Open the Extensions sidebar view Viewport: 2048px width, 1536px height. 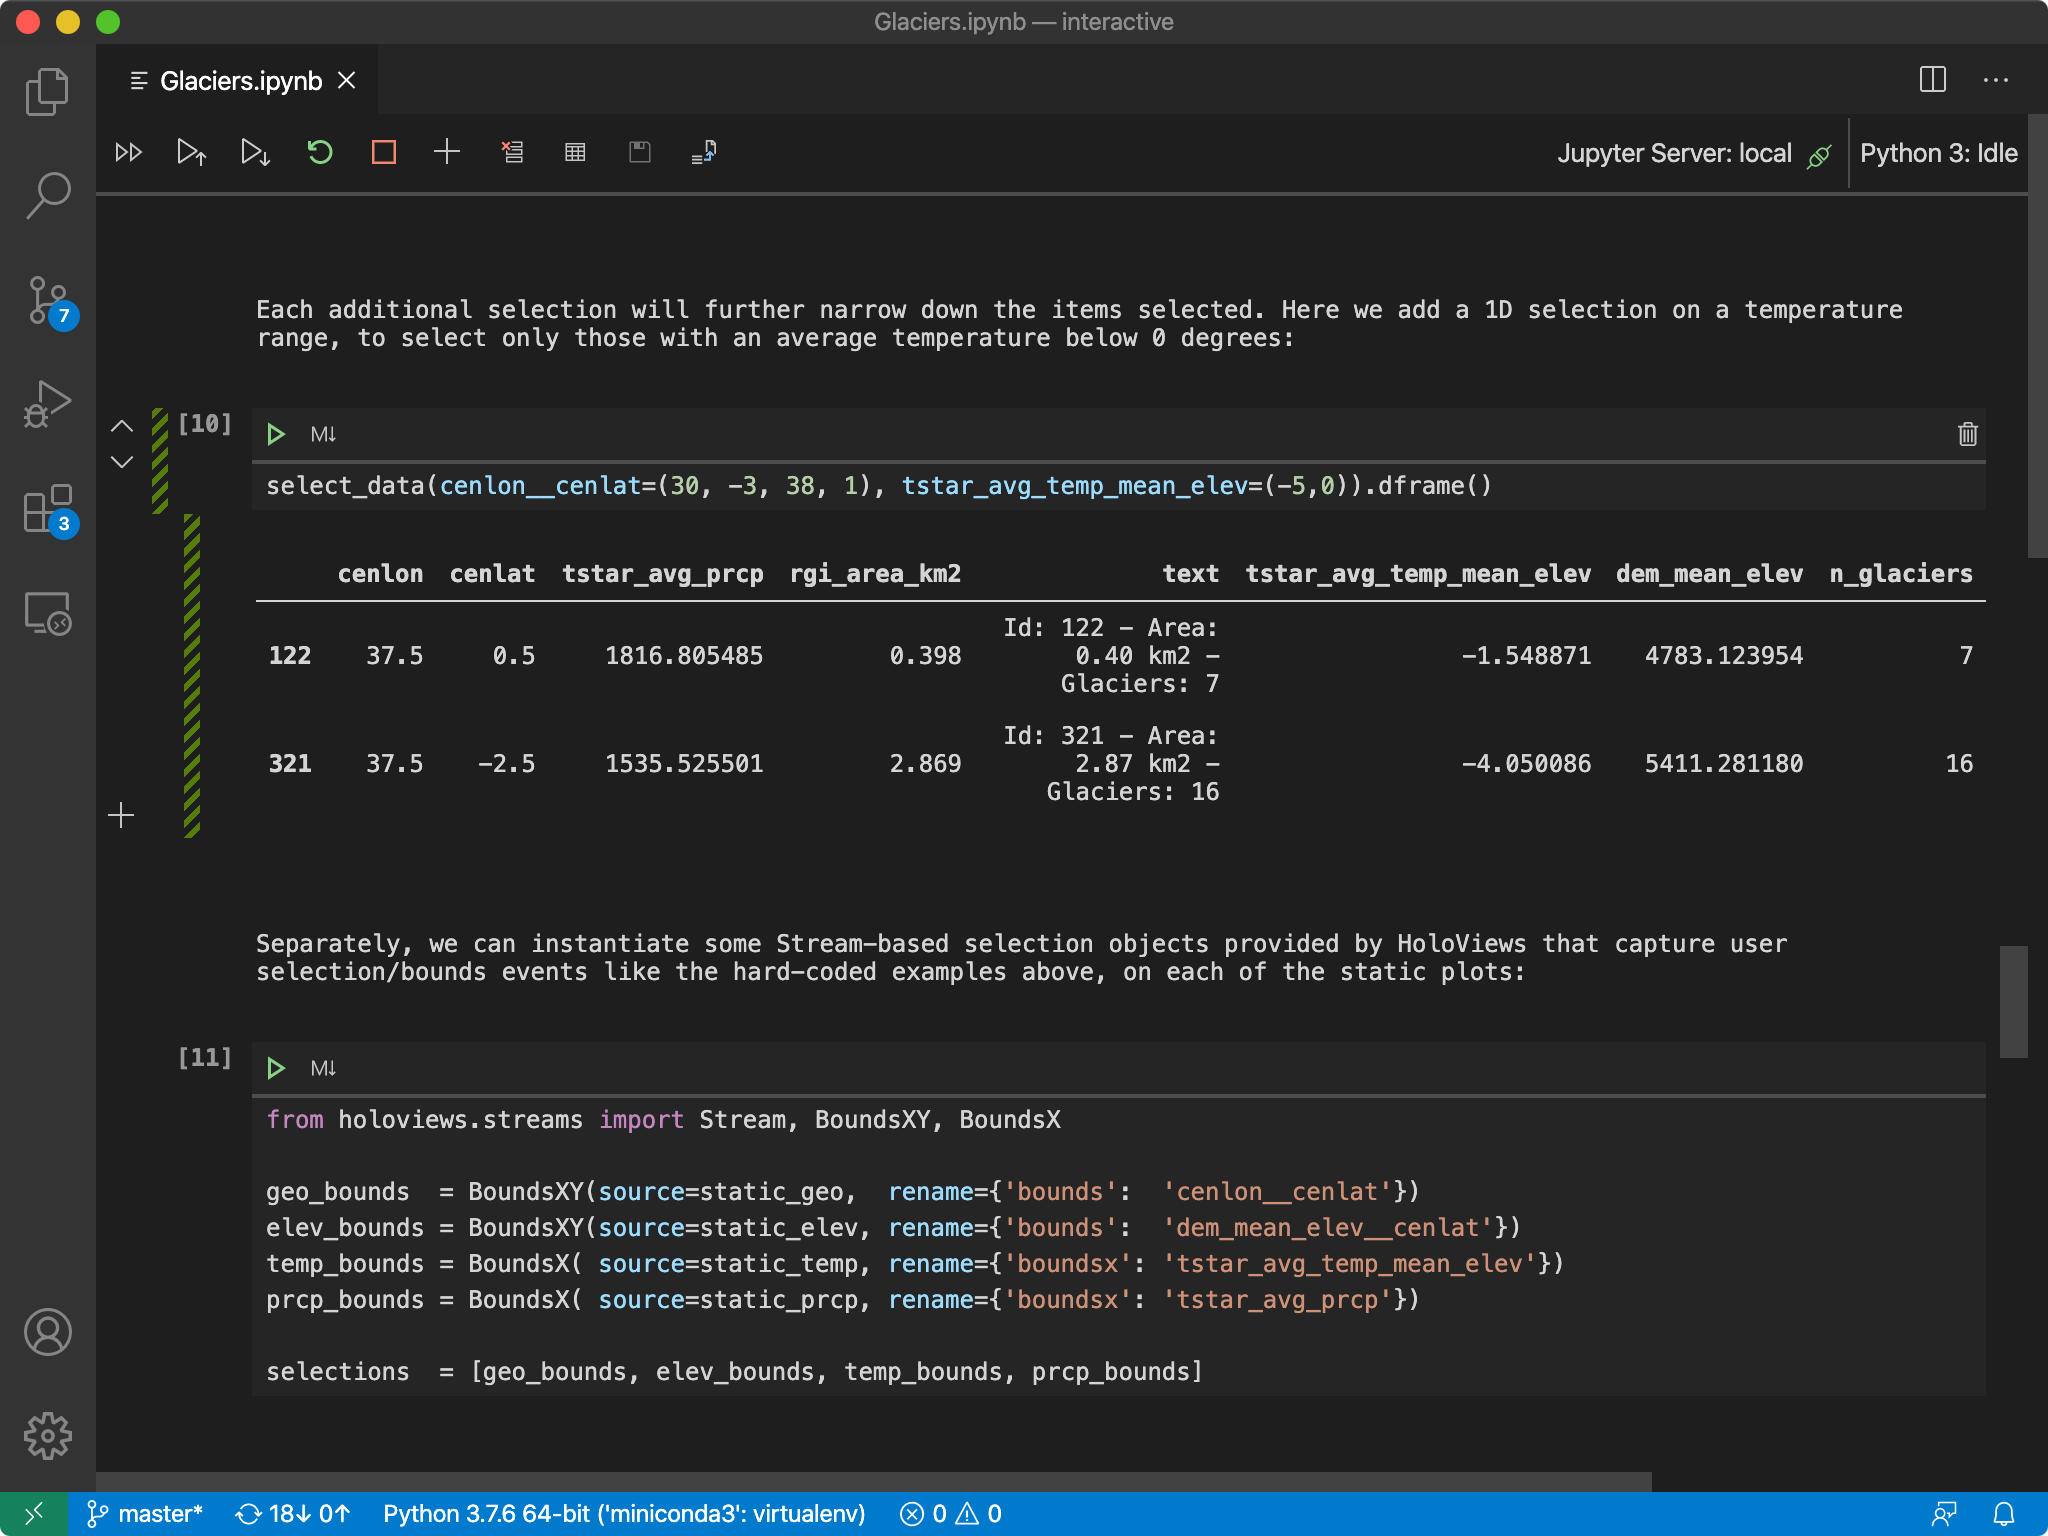[47, 510]
